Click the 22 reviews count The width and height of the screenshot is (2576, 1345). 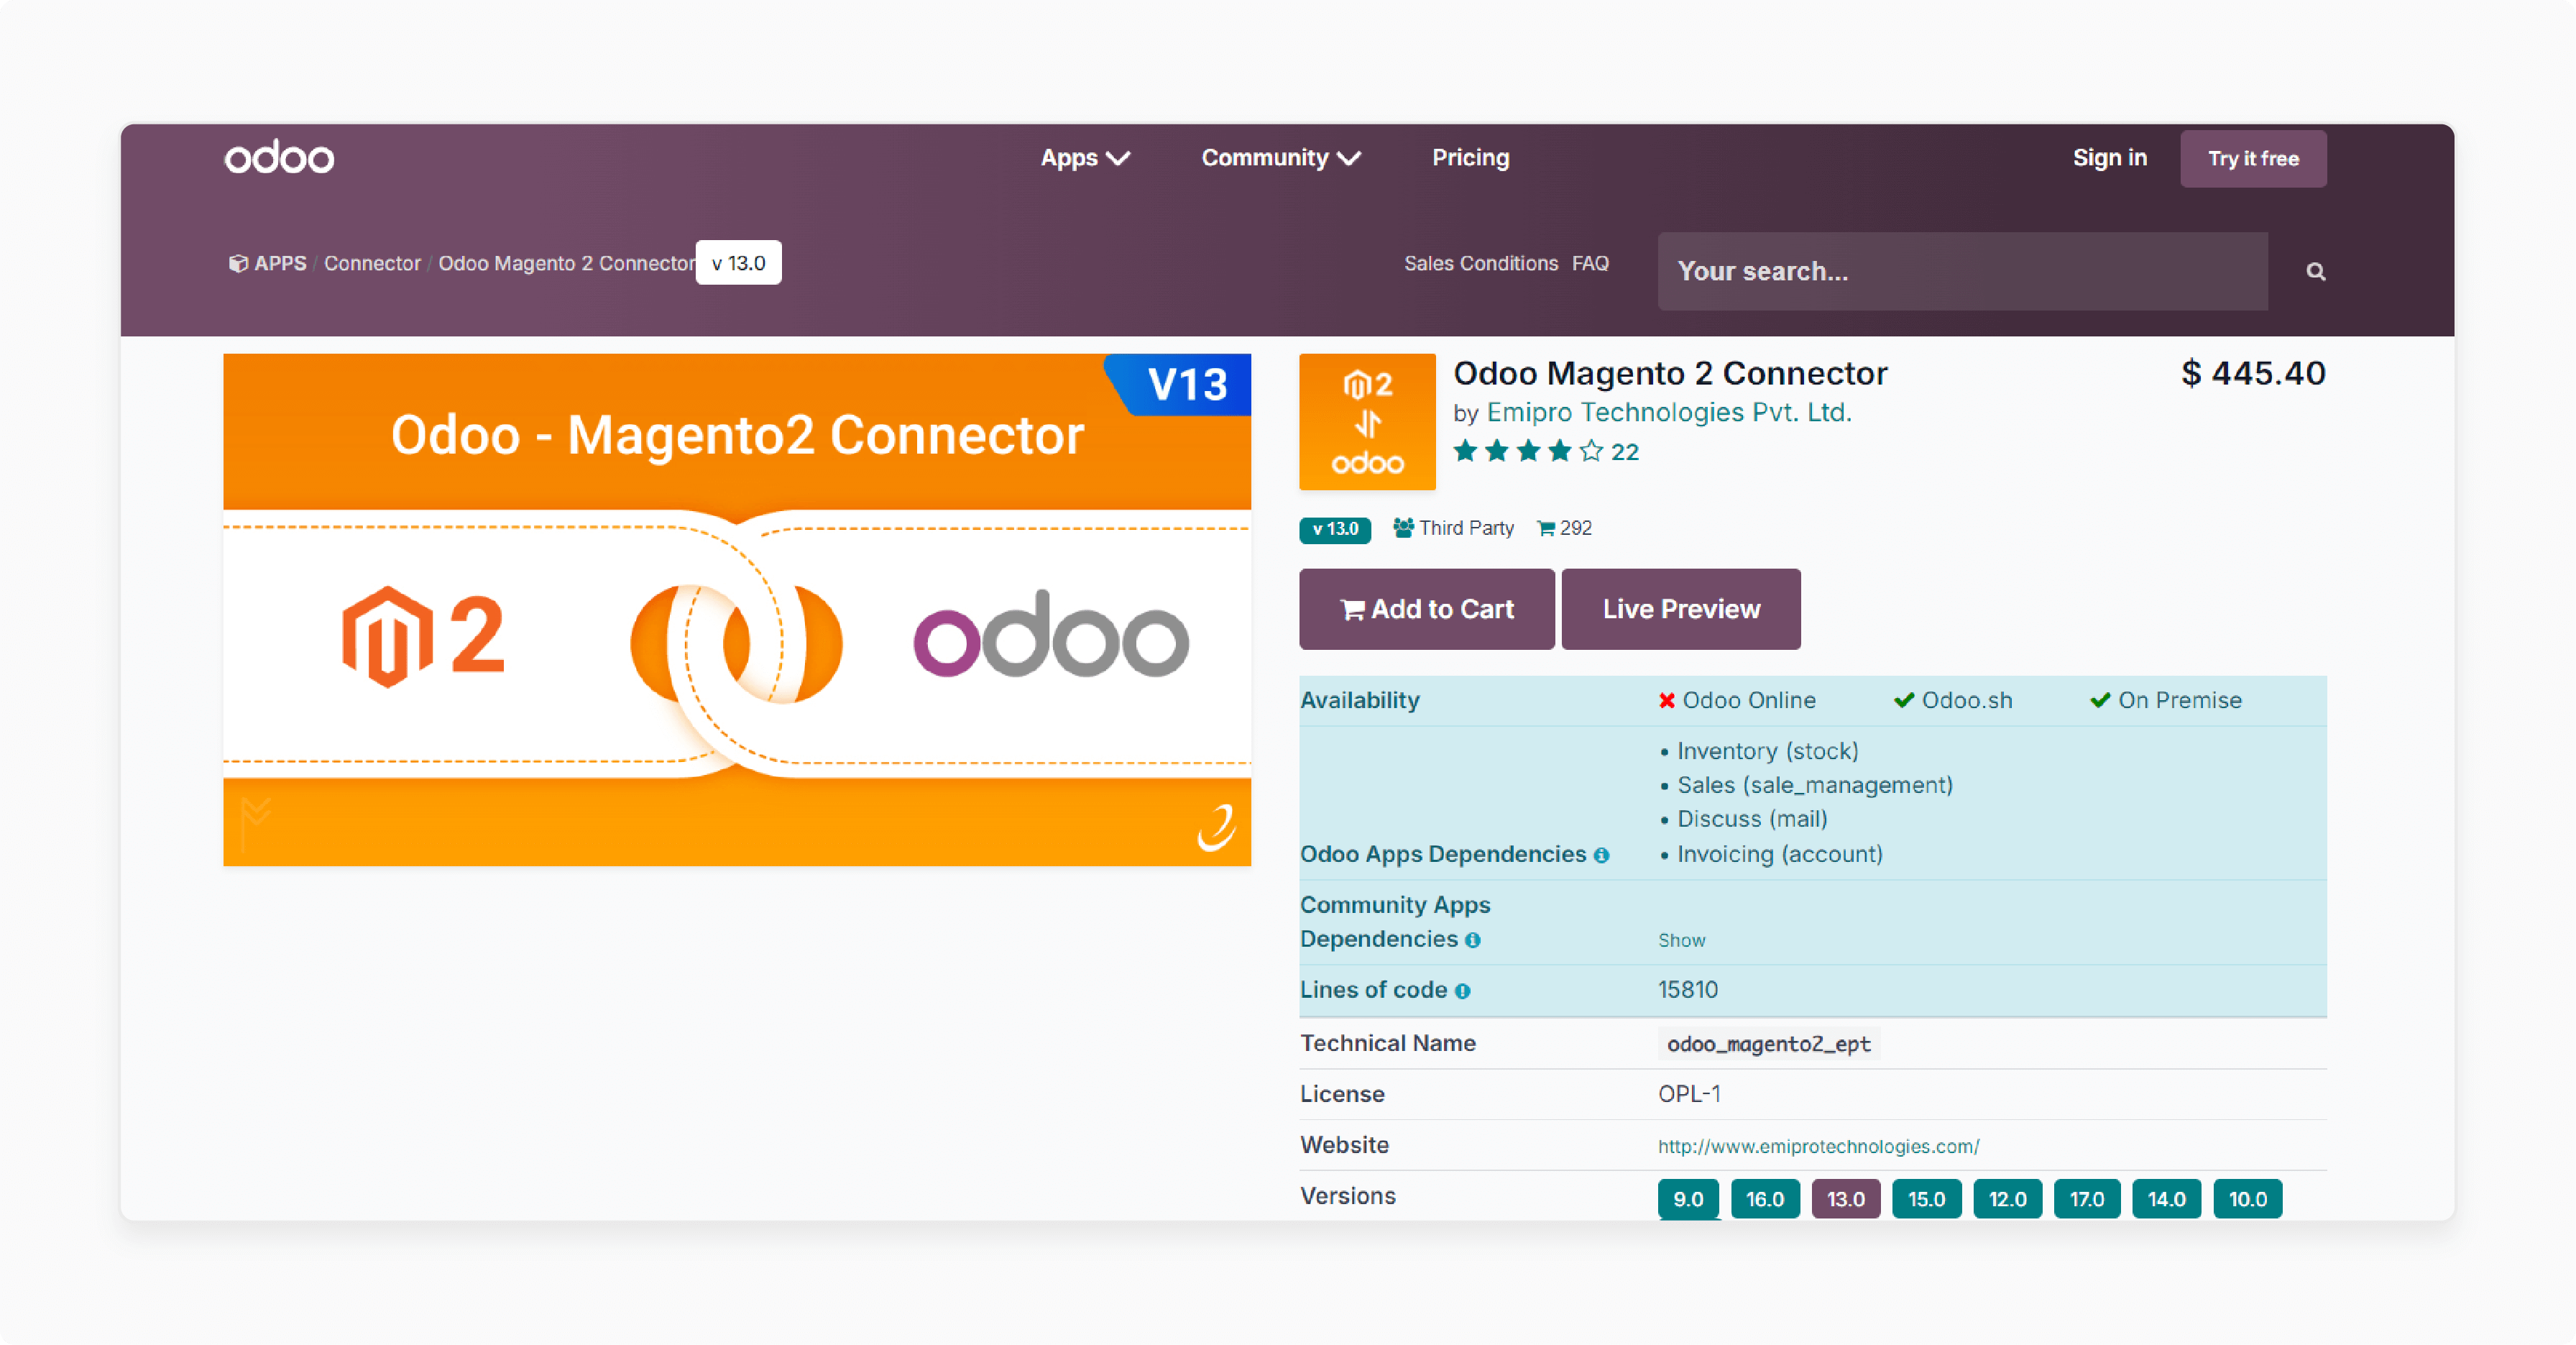[x=1624, y=452]
